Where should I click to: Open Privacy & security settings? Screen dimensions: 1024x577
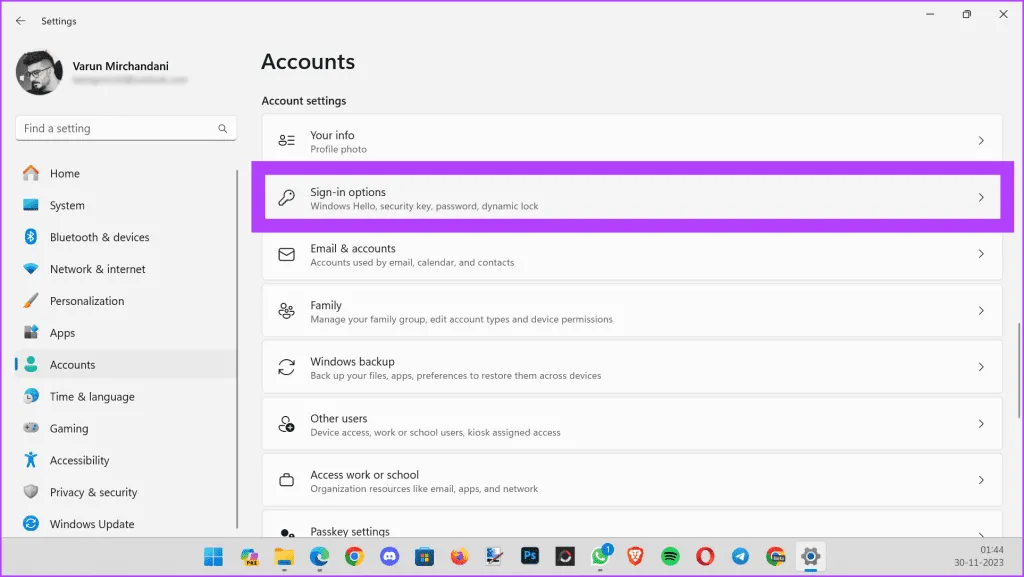(x=93, y=492)
